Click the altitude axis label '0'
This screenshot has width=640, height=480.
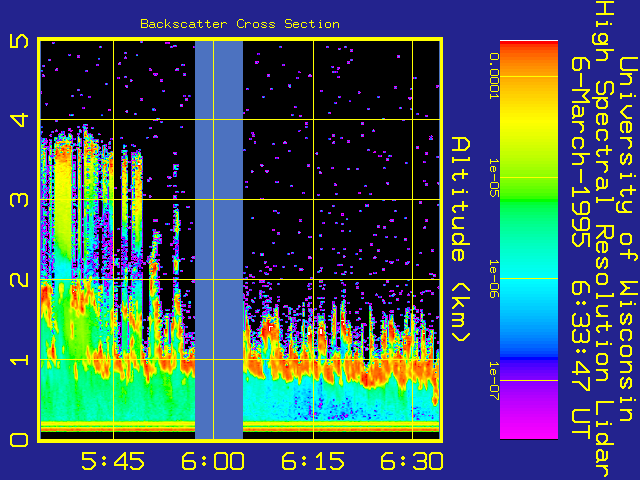point(19,440)
